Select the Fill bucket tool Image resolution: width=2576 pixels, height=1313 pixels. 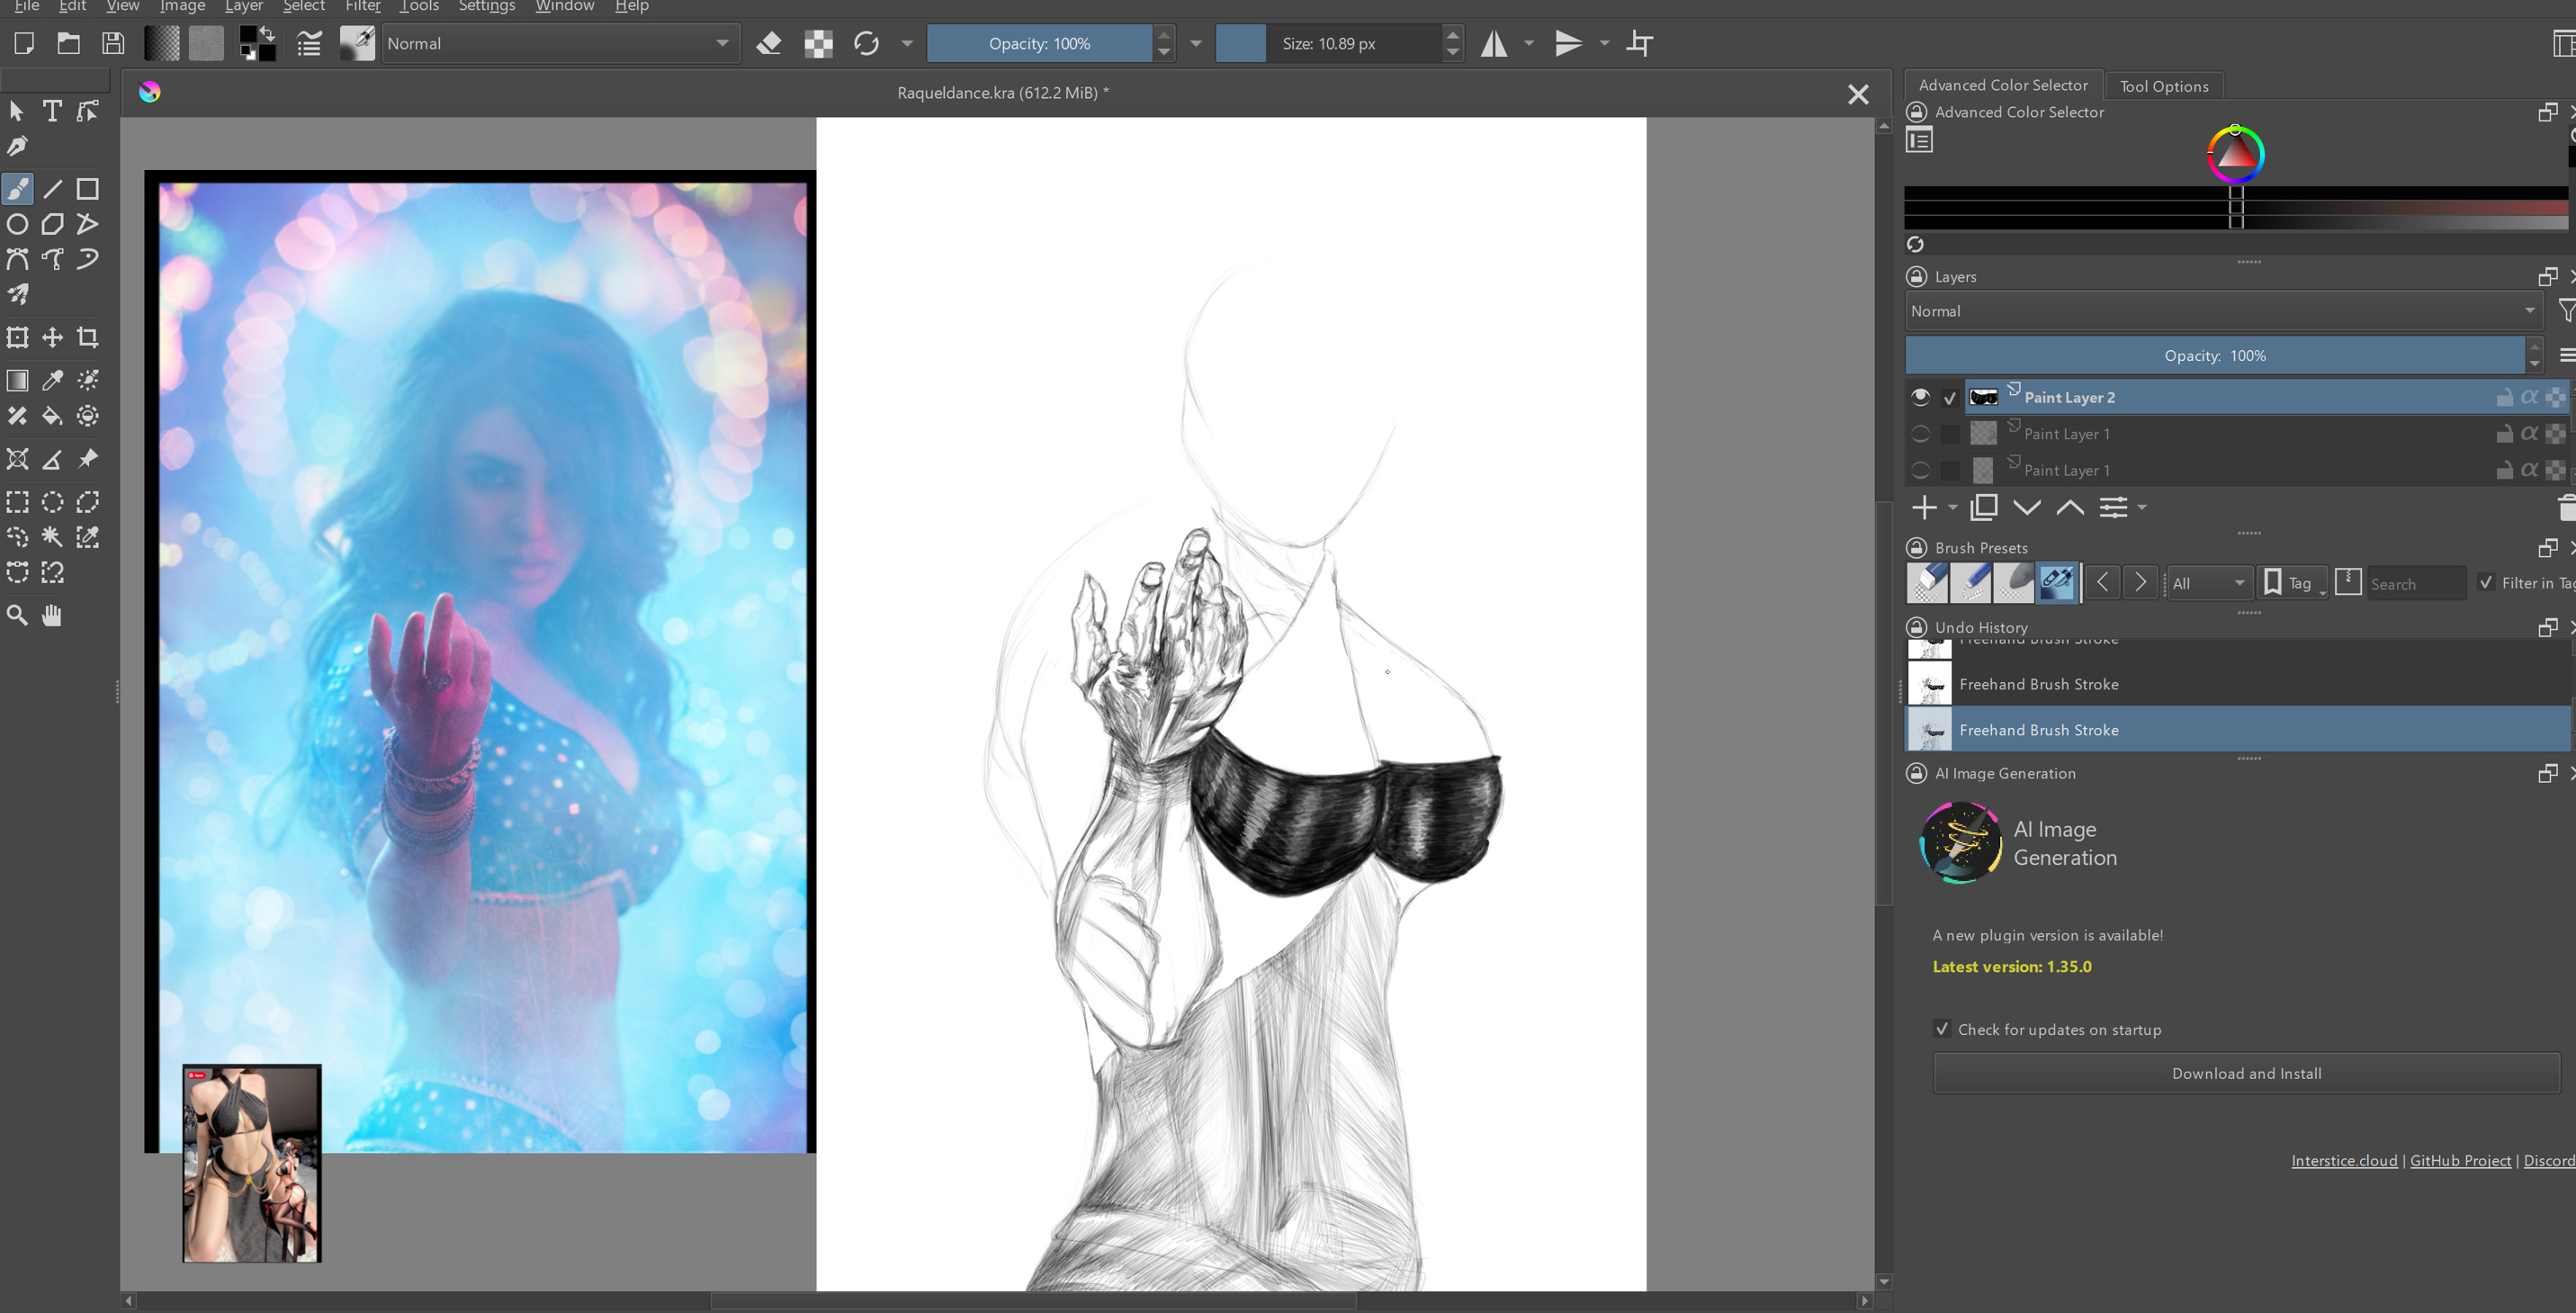click(x=52, y=416)
